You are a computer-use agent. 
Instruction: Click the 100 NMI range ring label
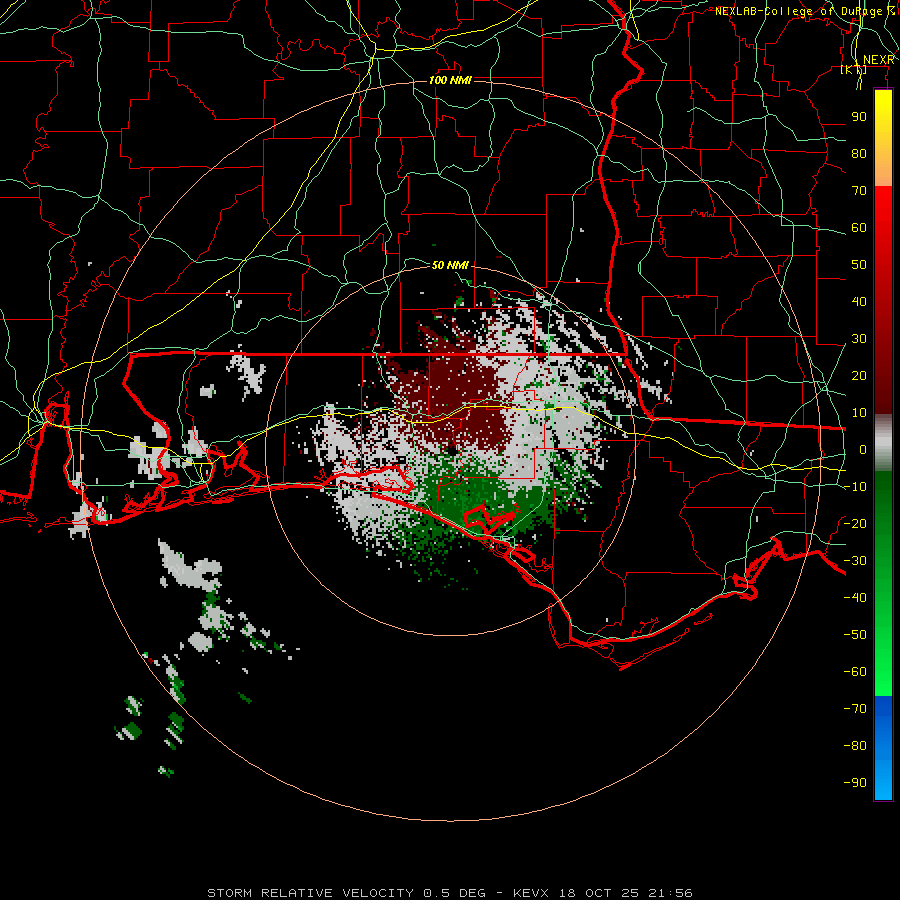450,80
